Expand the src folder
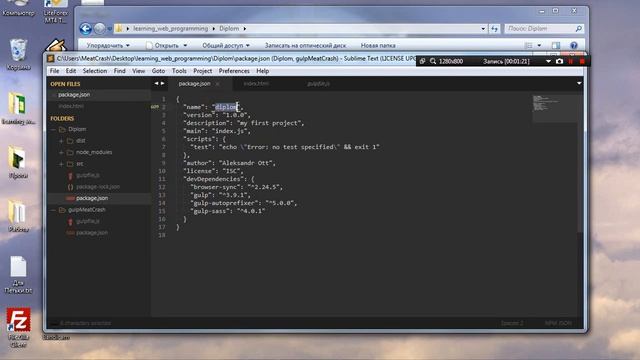Image resolution: width=640 pixels, height=360 pixels. [61, 164]
